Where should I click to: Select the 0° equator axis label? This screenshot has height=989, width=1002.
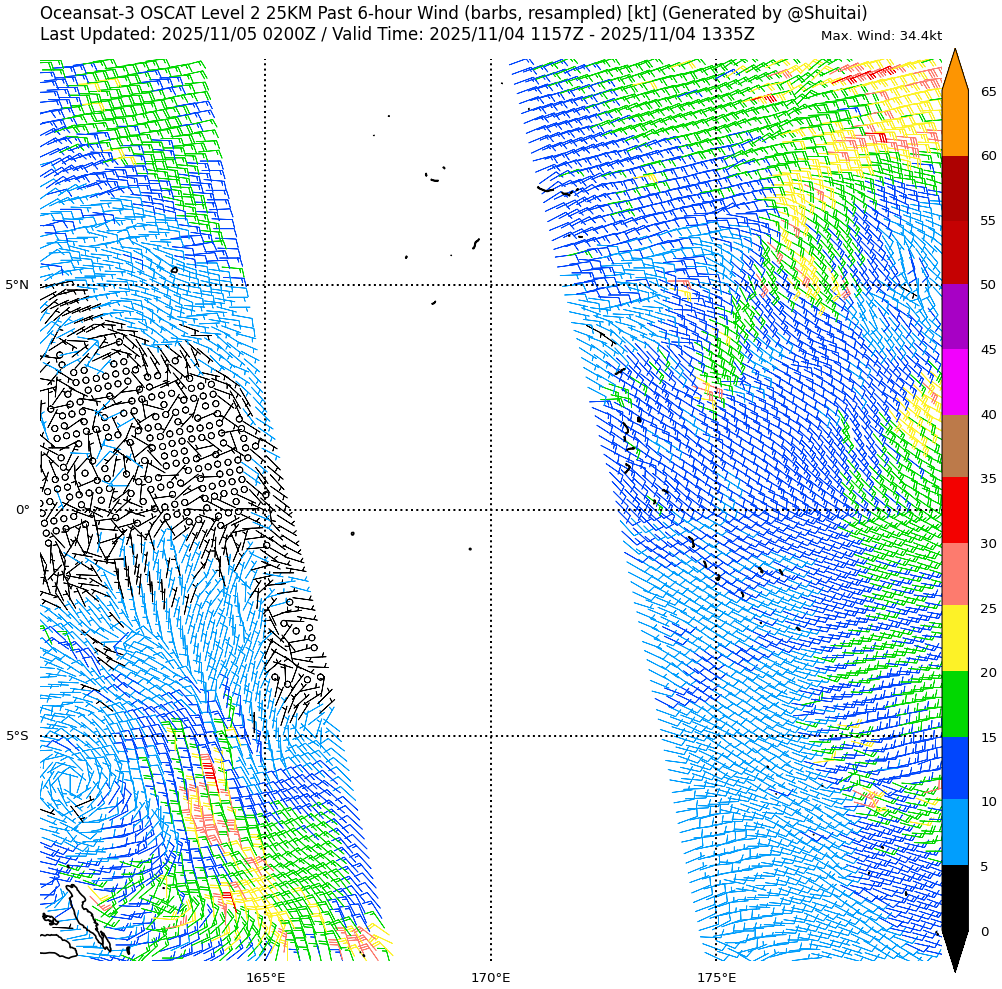click(x=22, y=510)
